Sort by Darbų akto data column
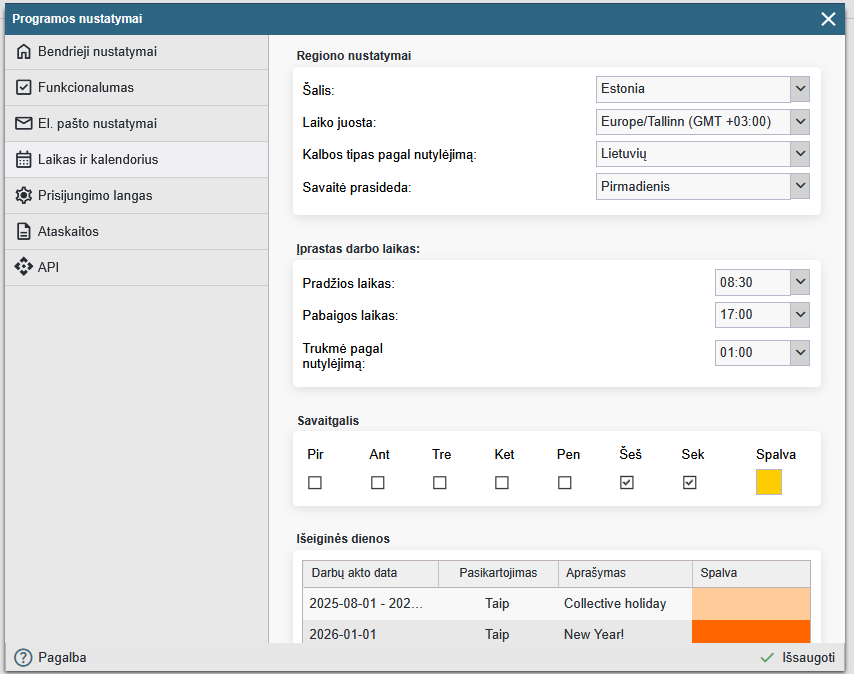 pos(370,573)
